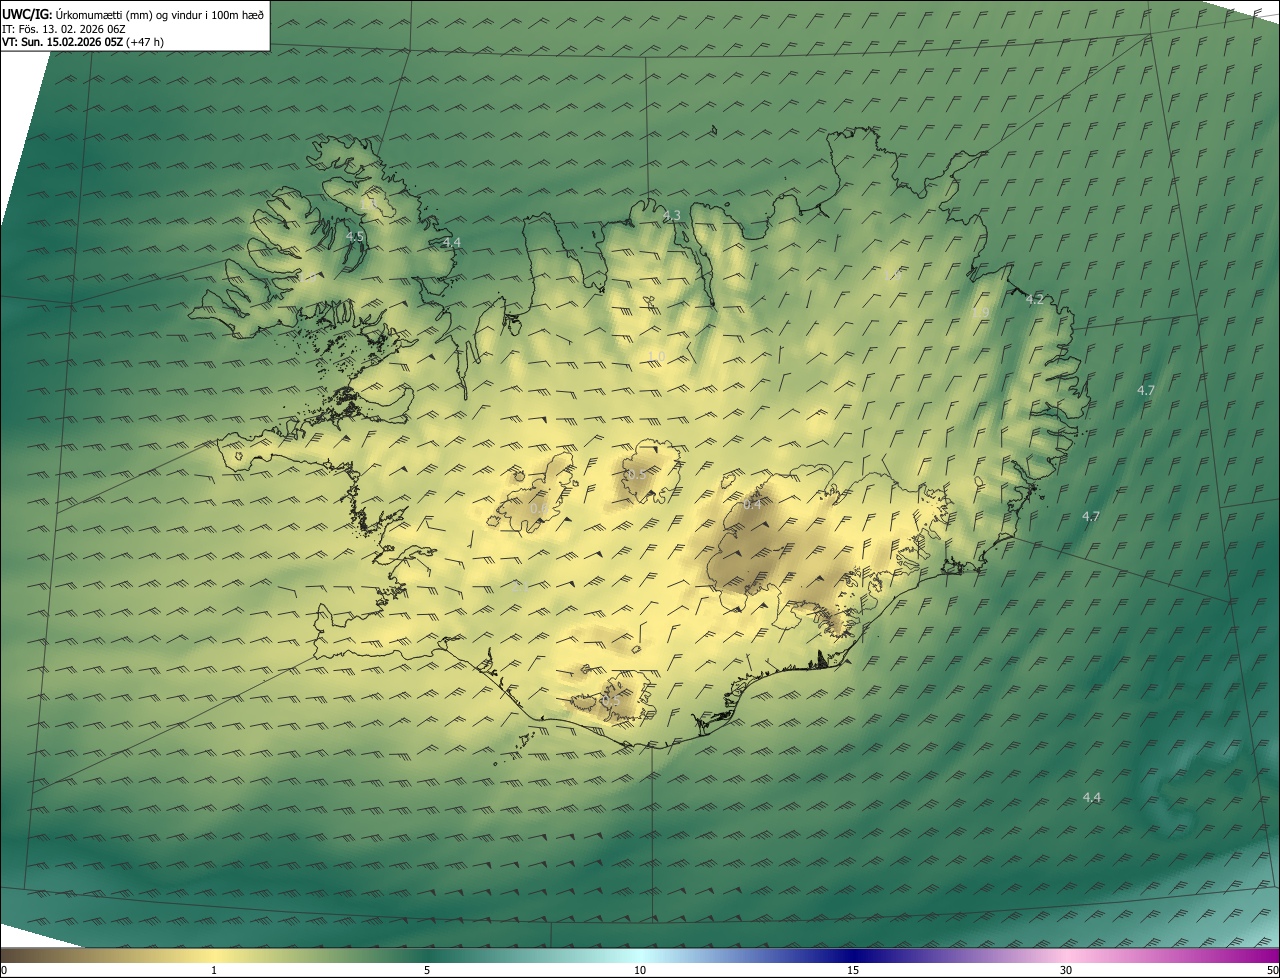
Task: Click the 0.4 value label on the large glacier
Action: coord(752,505)
